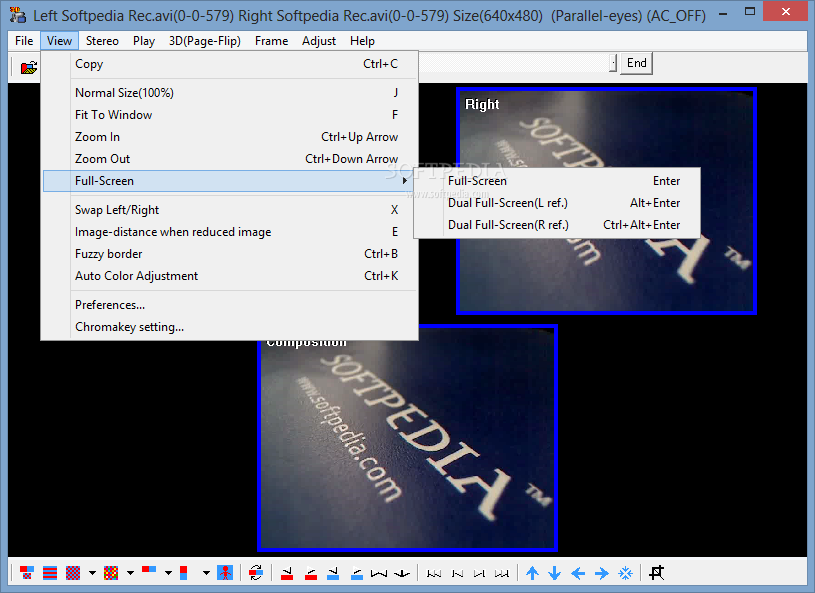Click the skip to last frame icon

[502, 573]
